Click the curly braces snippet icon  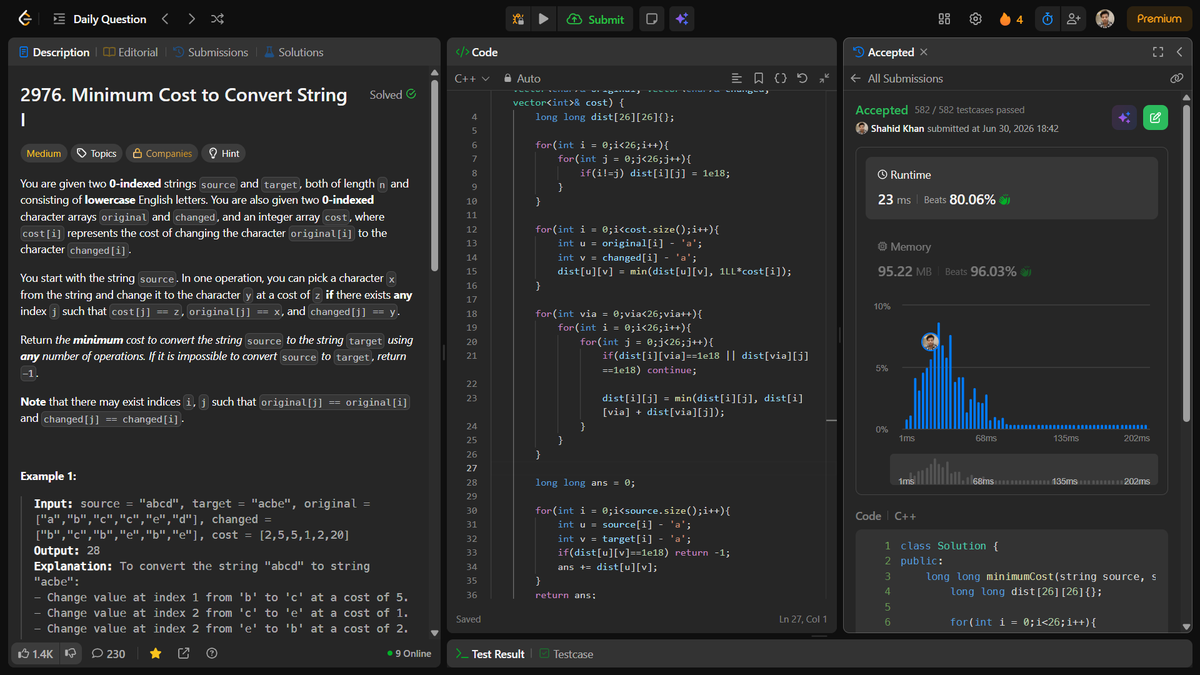pos(781,78)
